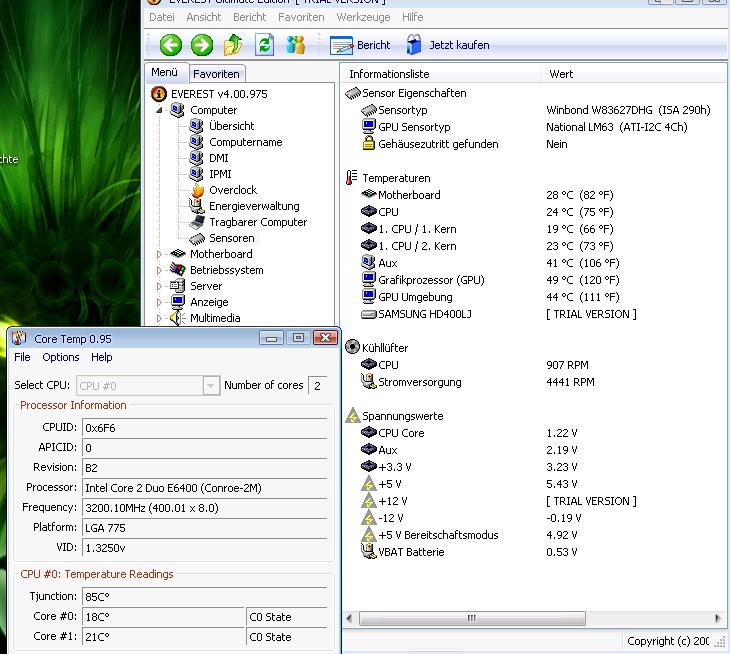Click the horizontal scrollbar thumb
Viewport: 730px width, 654px height.
(x=472, y=618)
